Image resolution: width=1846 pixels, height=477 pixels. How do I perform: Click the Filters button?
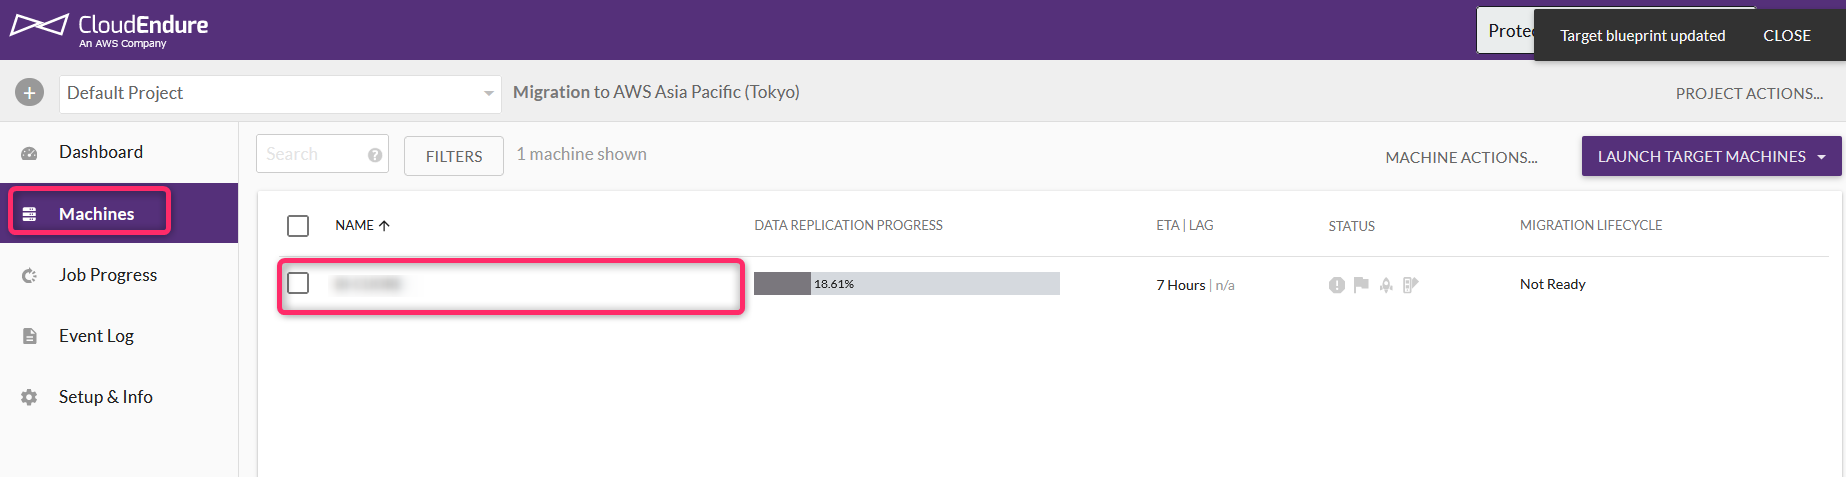click(x=454, y=156)
